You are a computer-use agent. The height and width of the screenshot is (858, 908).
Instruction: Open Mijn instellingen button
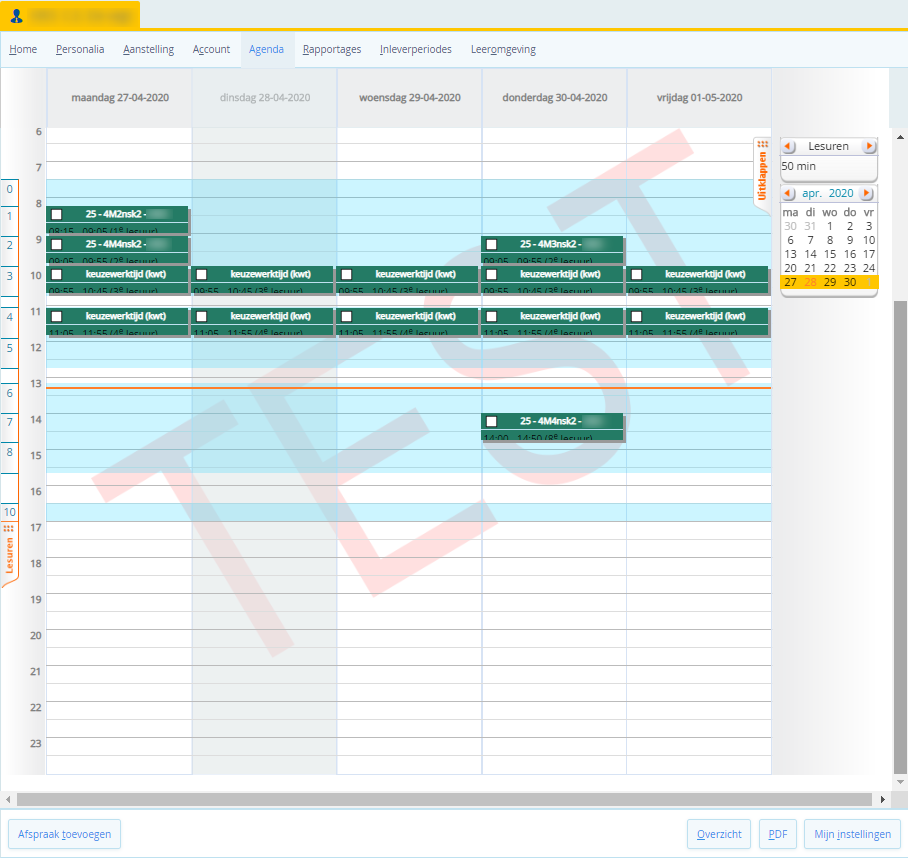coord(852,834)
